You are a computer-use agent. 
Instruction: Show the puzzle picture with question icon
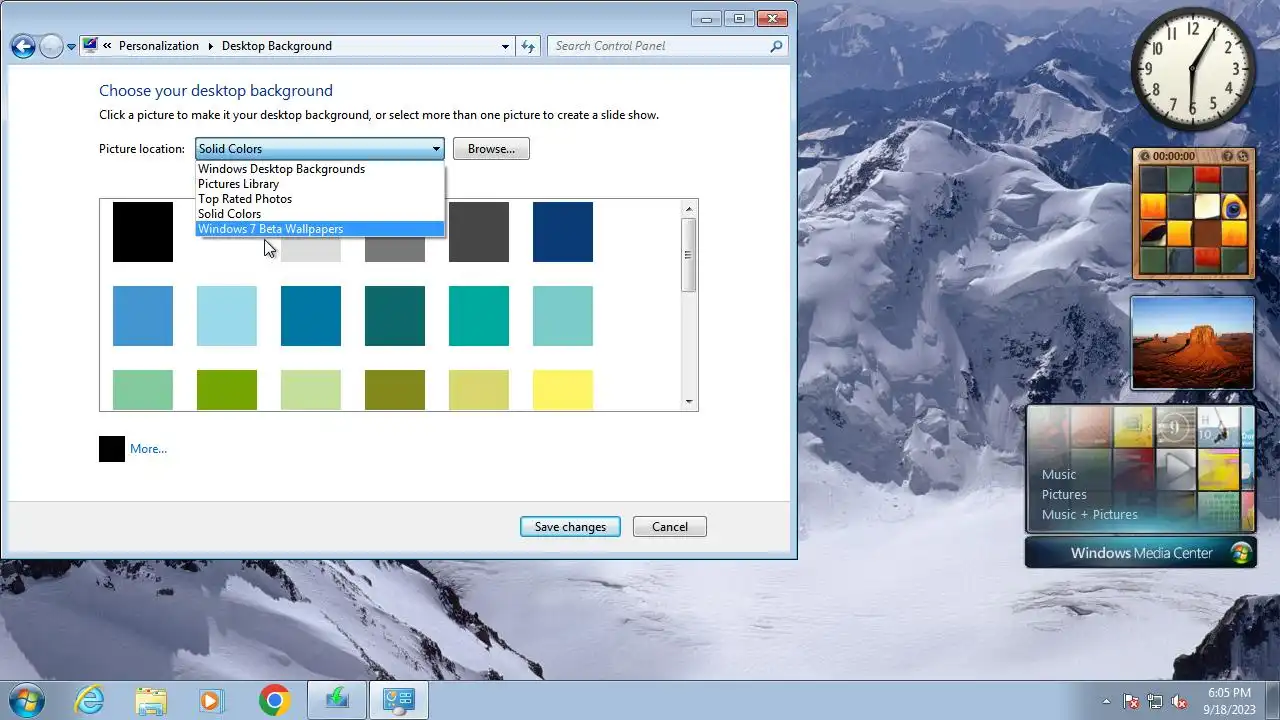click(1228, 156)
